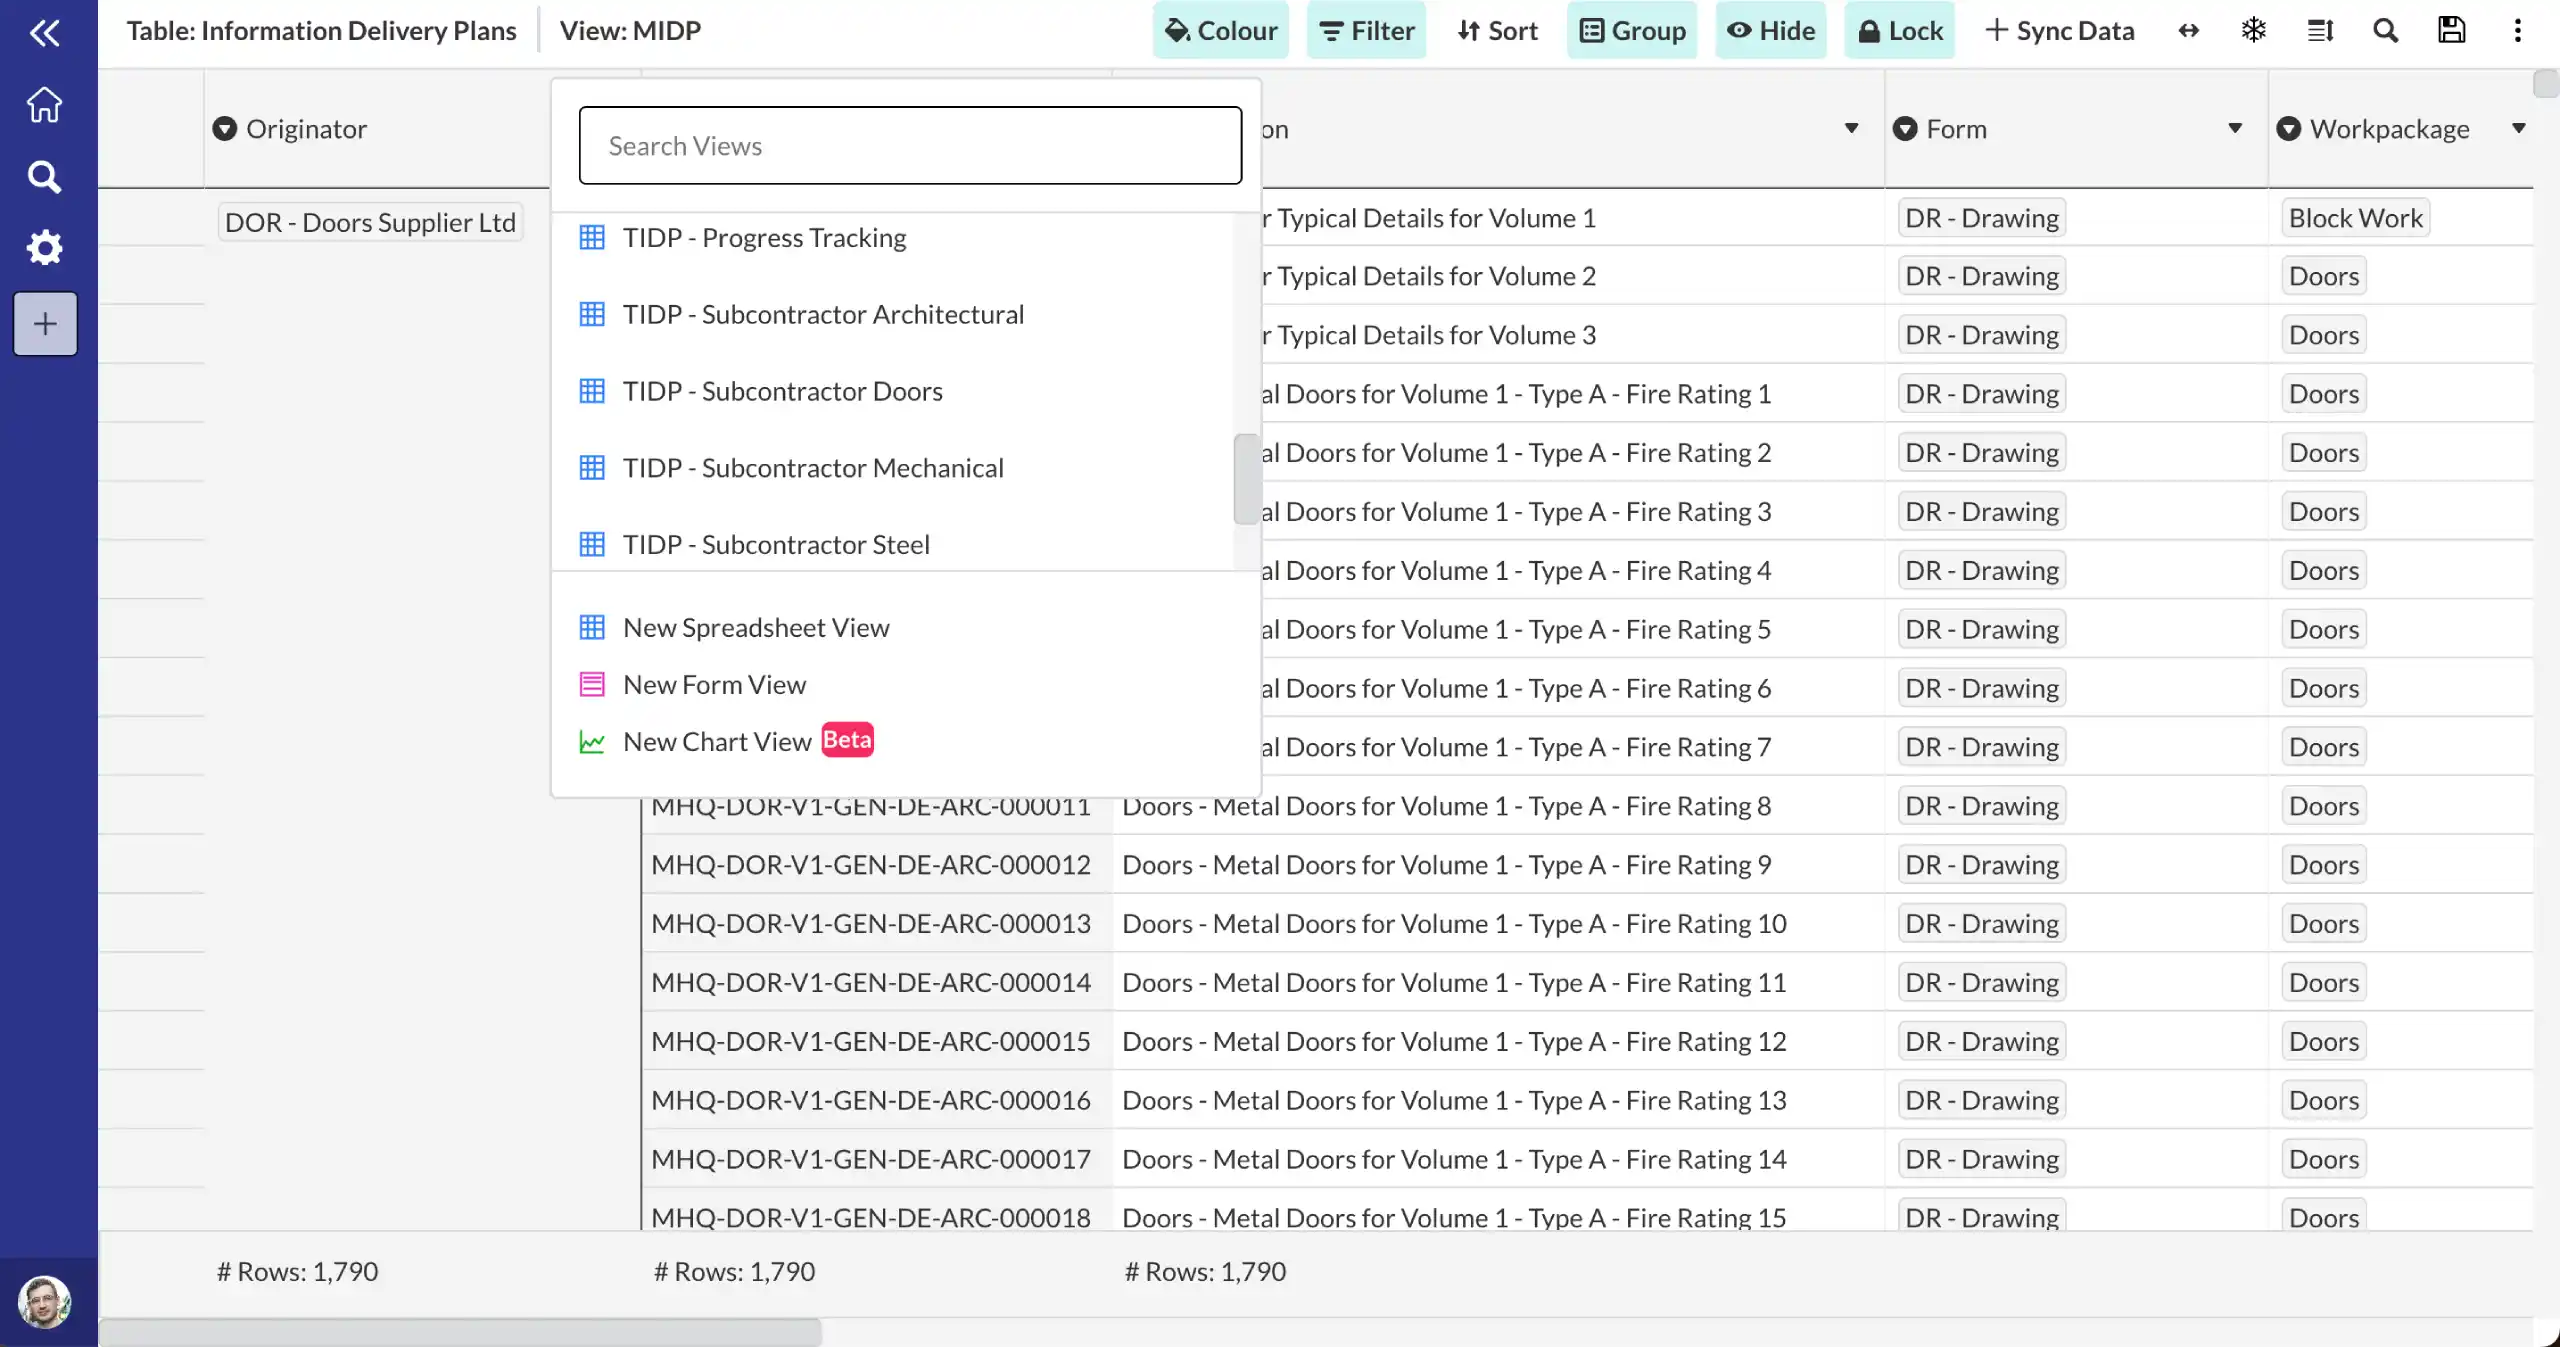This screenshot has height=1347, width=2560.
Task: Expand the Workpackage column dropdown
Action: 2518,128
